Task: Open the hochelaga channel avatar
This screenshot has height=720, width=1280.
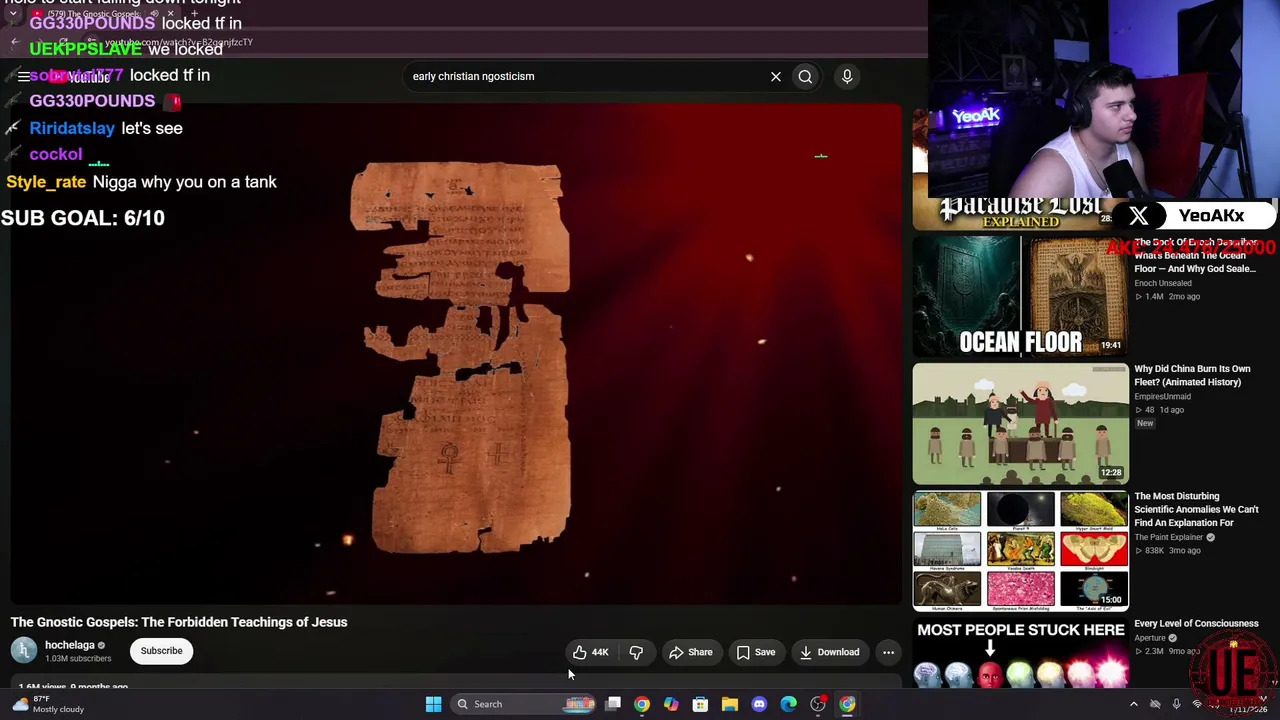Action: pyautogui.click(x=24, y=651)
